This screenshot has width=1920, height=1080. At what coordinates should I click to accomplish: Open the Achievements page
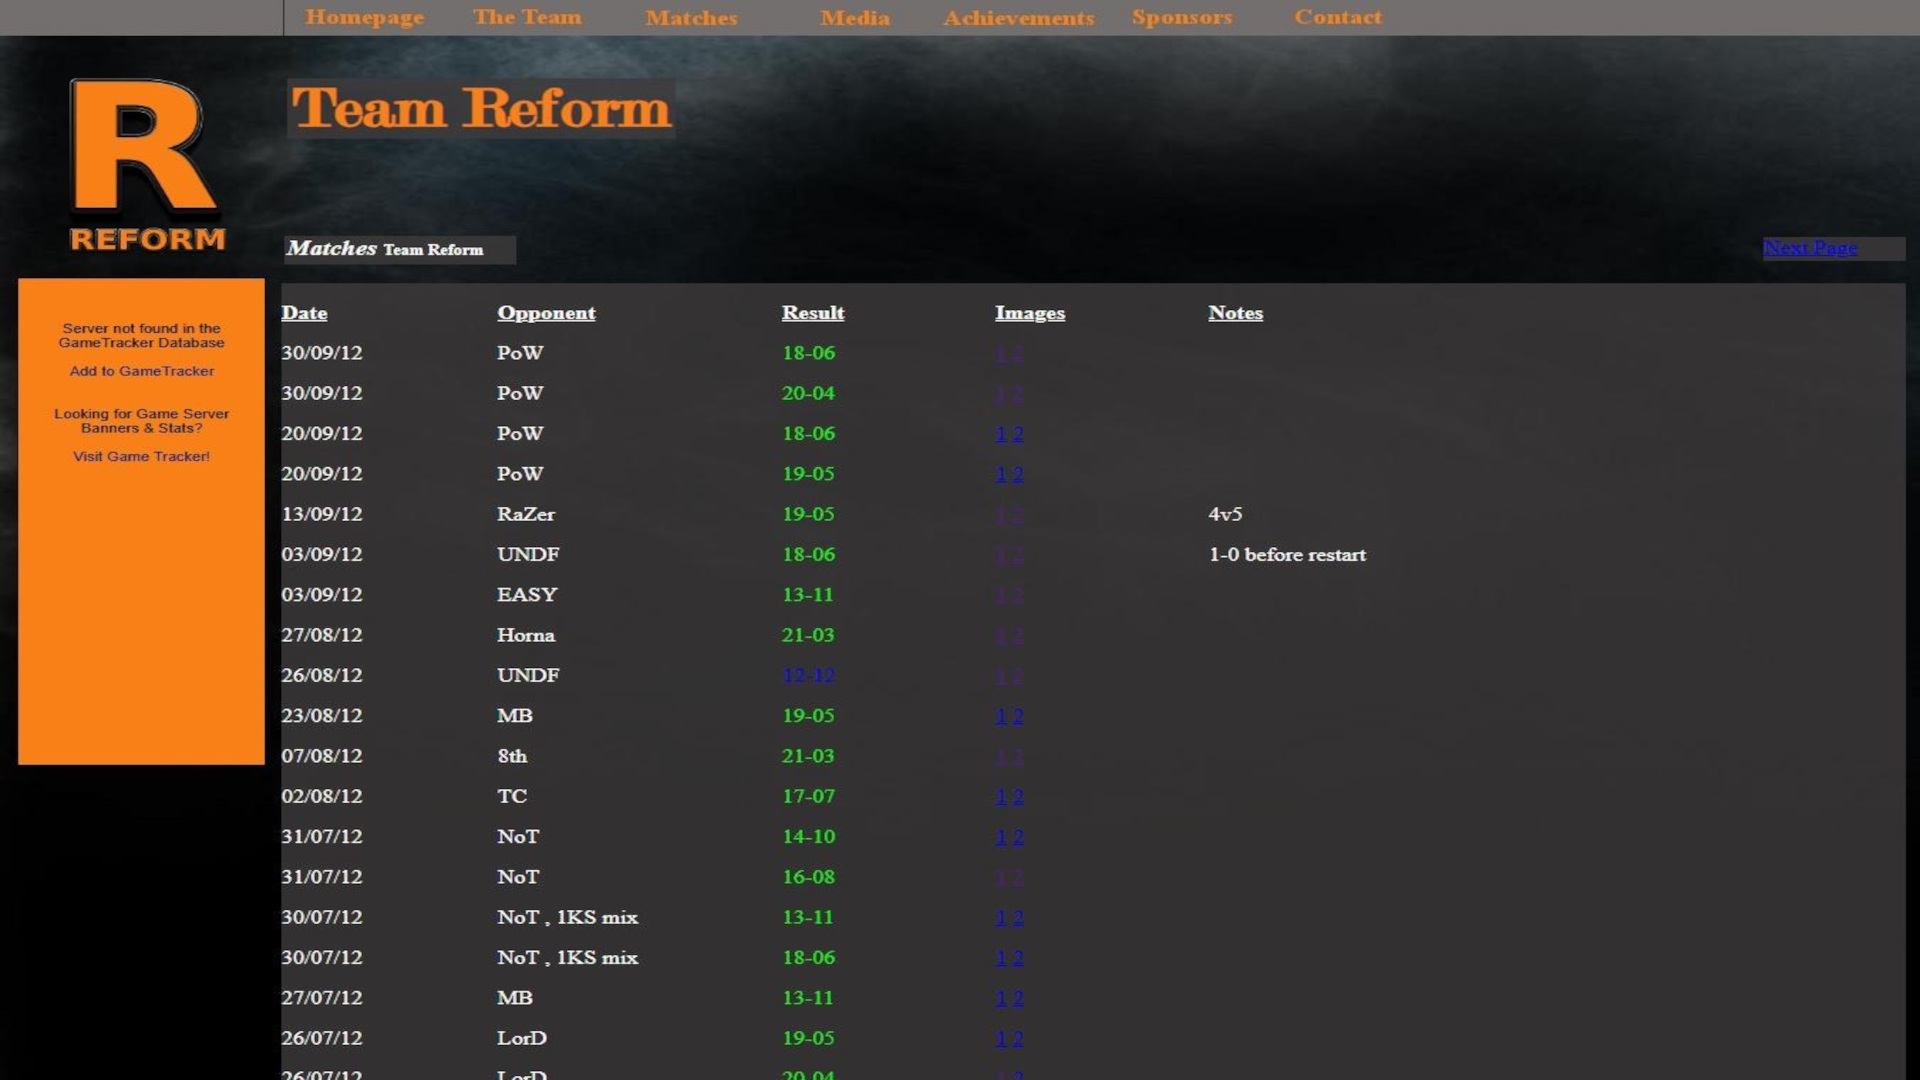pyautogui.click(x=1018, y=18)
